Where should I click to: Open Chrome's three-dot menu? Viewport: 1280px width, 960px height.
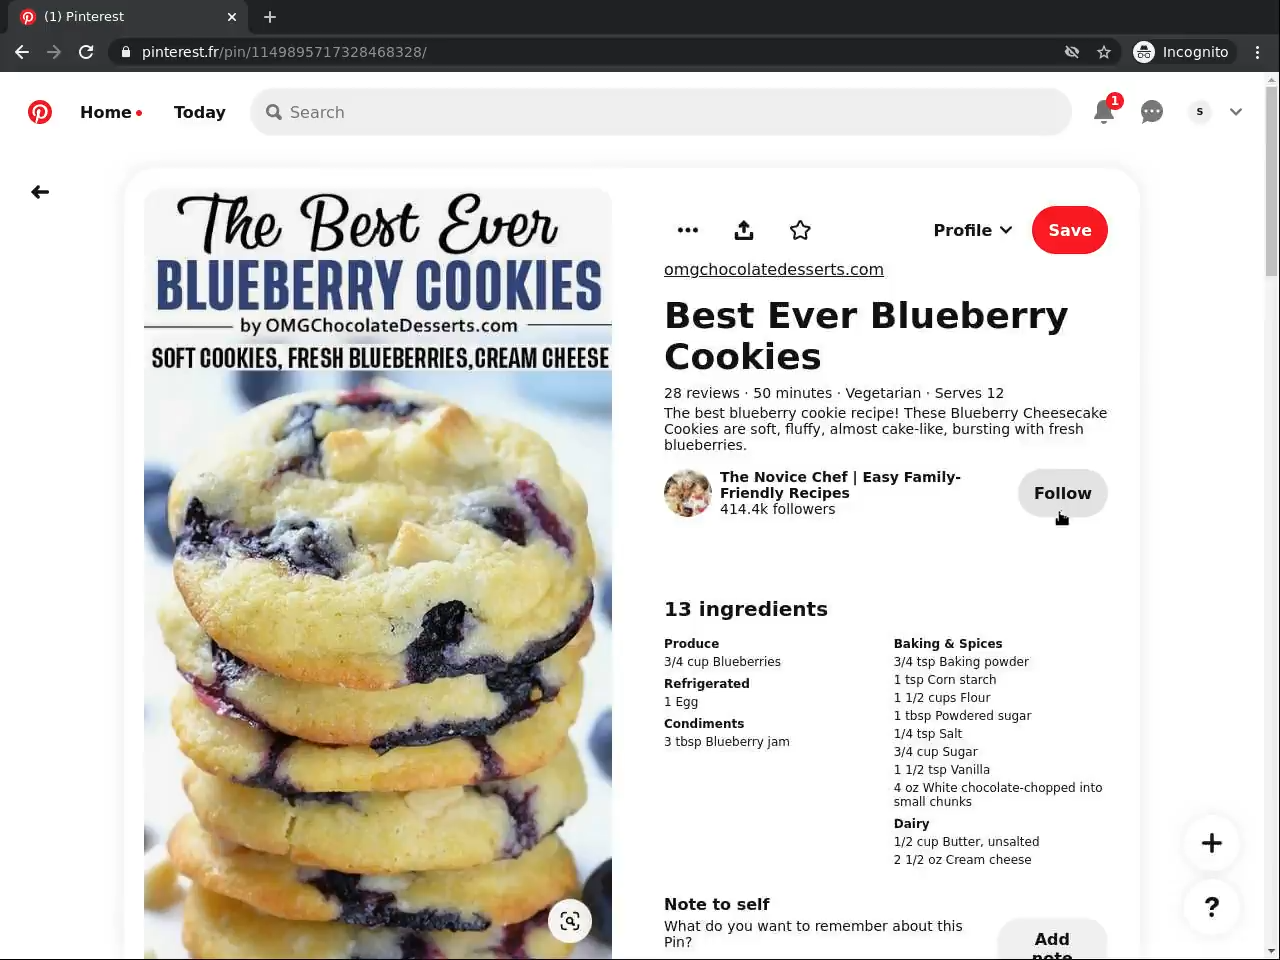pyautogui.click(x=1258, y=52)
